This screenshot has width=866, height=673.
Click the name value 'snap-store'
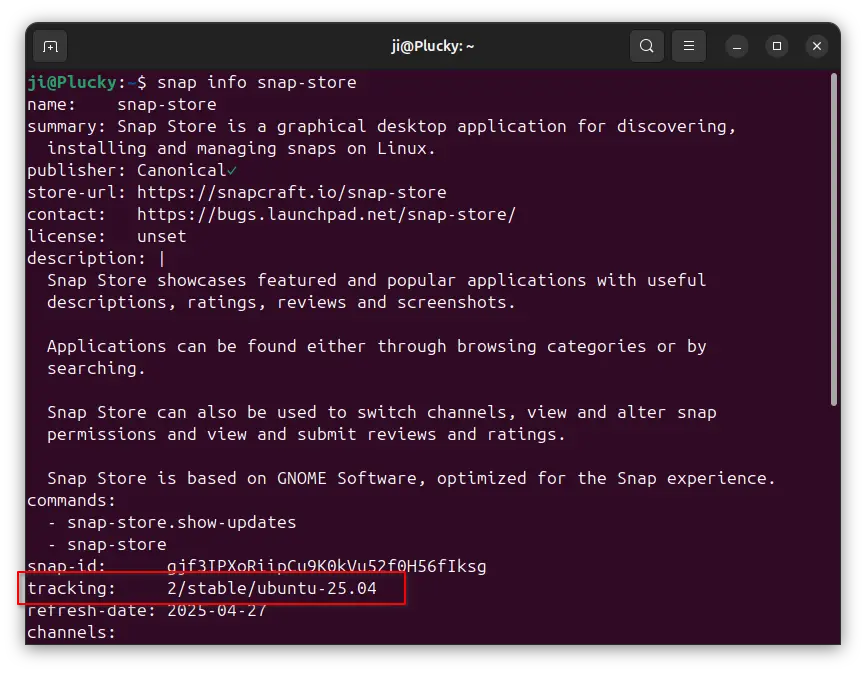click(x=167, y=104)
